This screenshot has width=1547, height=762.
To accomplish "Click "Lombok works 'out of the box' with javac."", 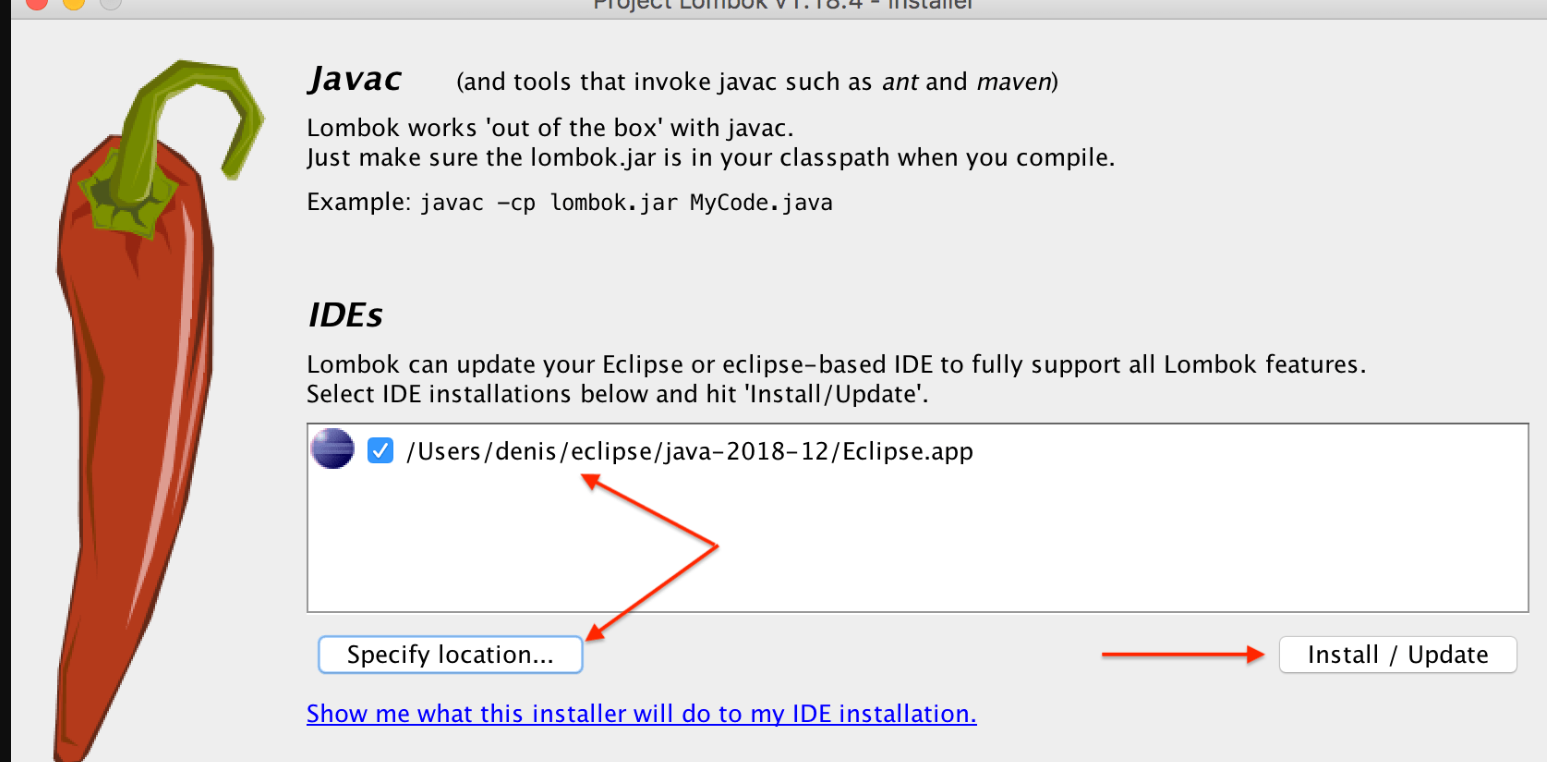I will tap(550, 128).
